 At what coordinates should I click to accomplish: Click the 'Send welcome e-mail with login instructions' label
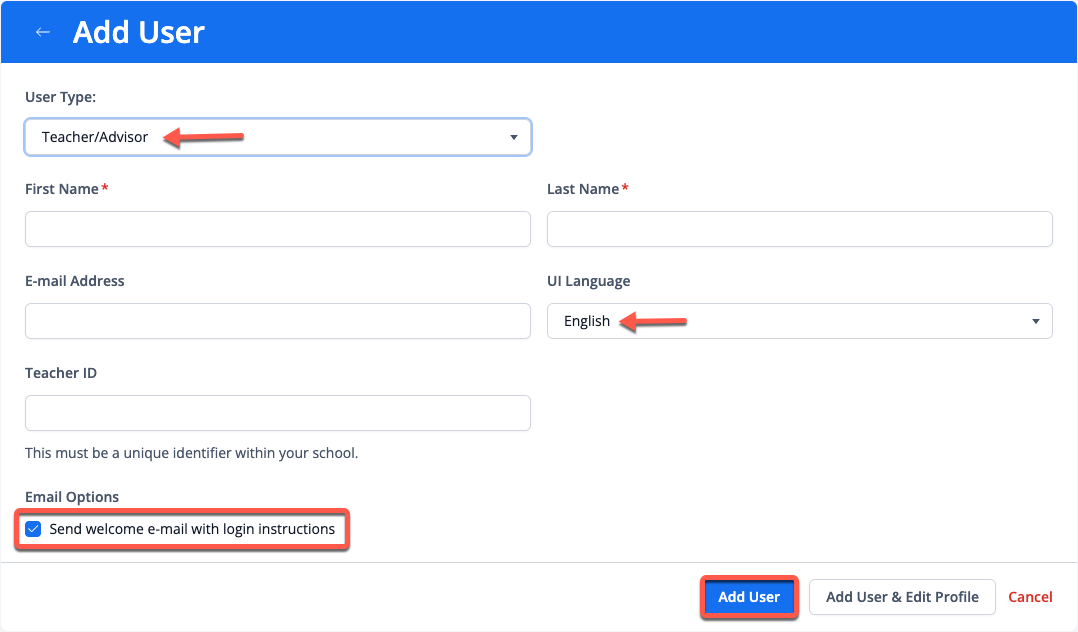[x=192, y=529]
